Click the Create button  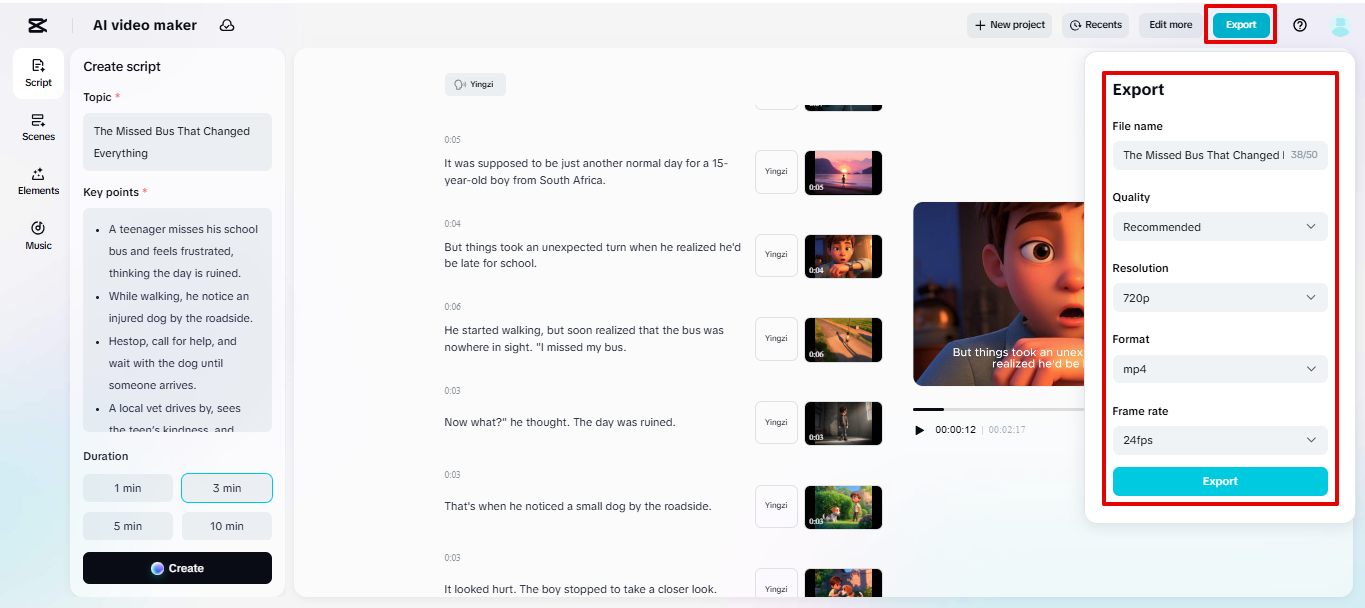click(x=177, y=568)
